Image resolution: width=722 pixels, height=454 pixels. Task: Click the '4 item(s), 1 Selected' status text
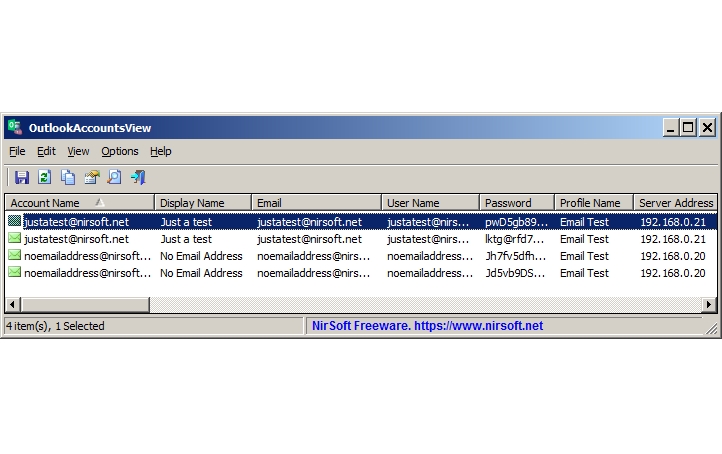click(x=55, y=326)
